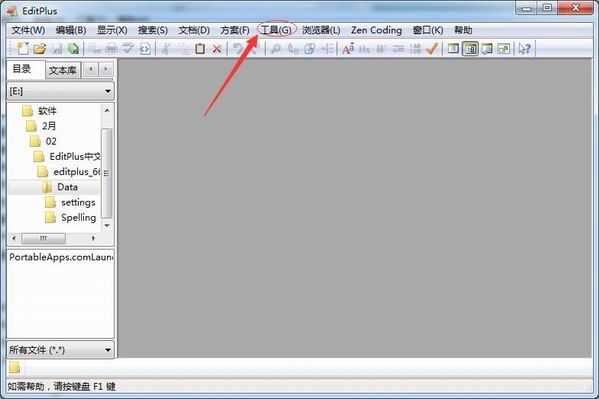Switch to the 文本库 tab
Image resolution: width=599 pixels, height=399 pixels.
tap(63, 70)
